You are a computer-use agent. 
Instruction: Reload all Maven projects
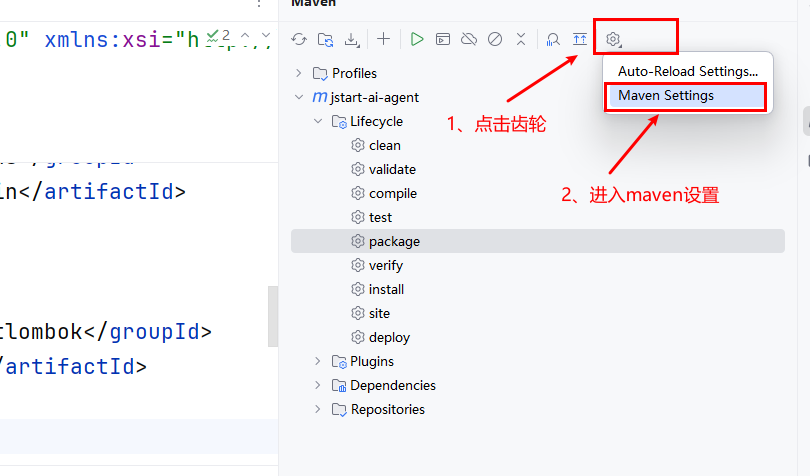point(299,39)
